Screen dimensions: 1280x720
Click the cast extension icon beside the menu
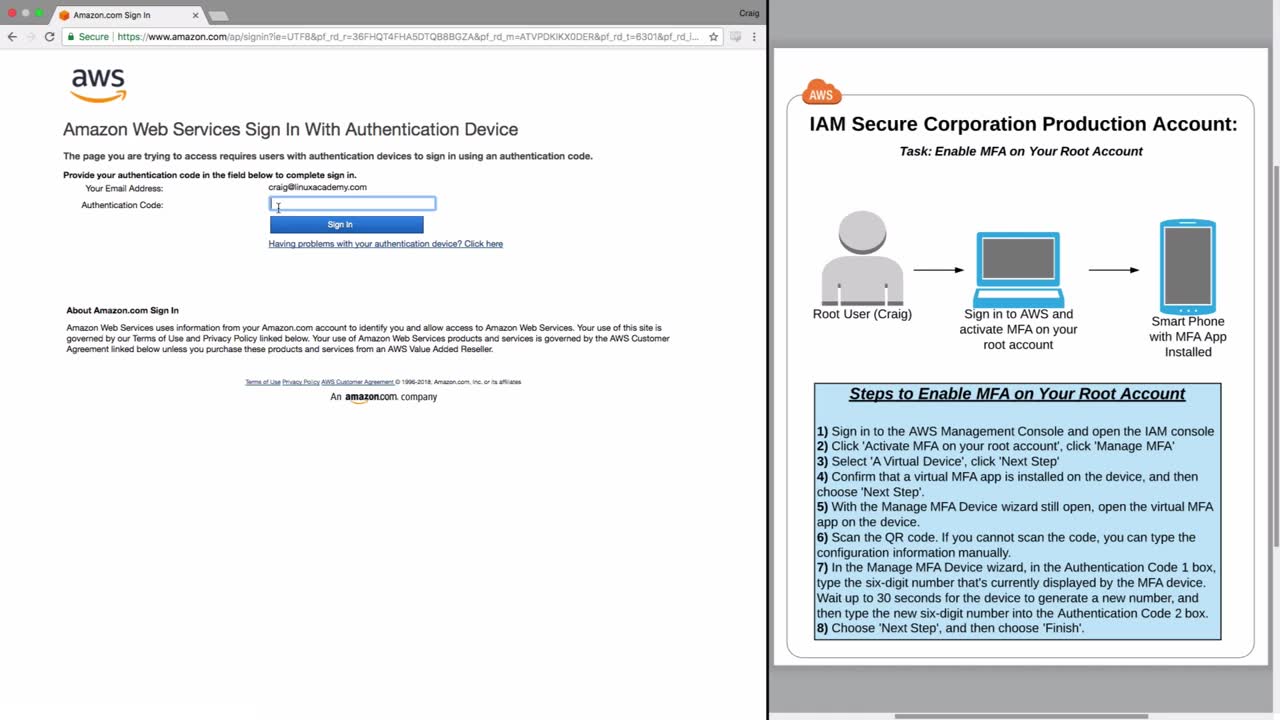[735, 37]
